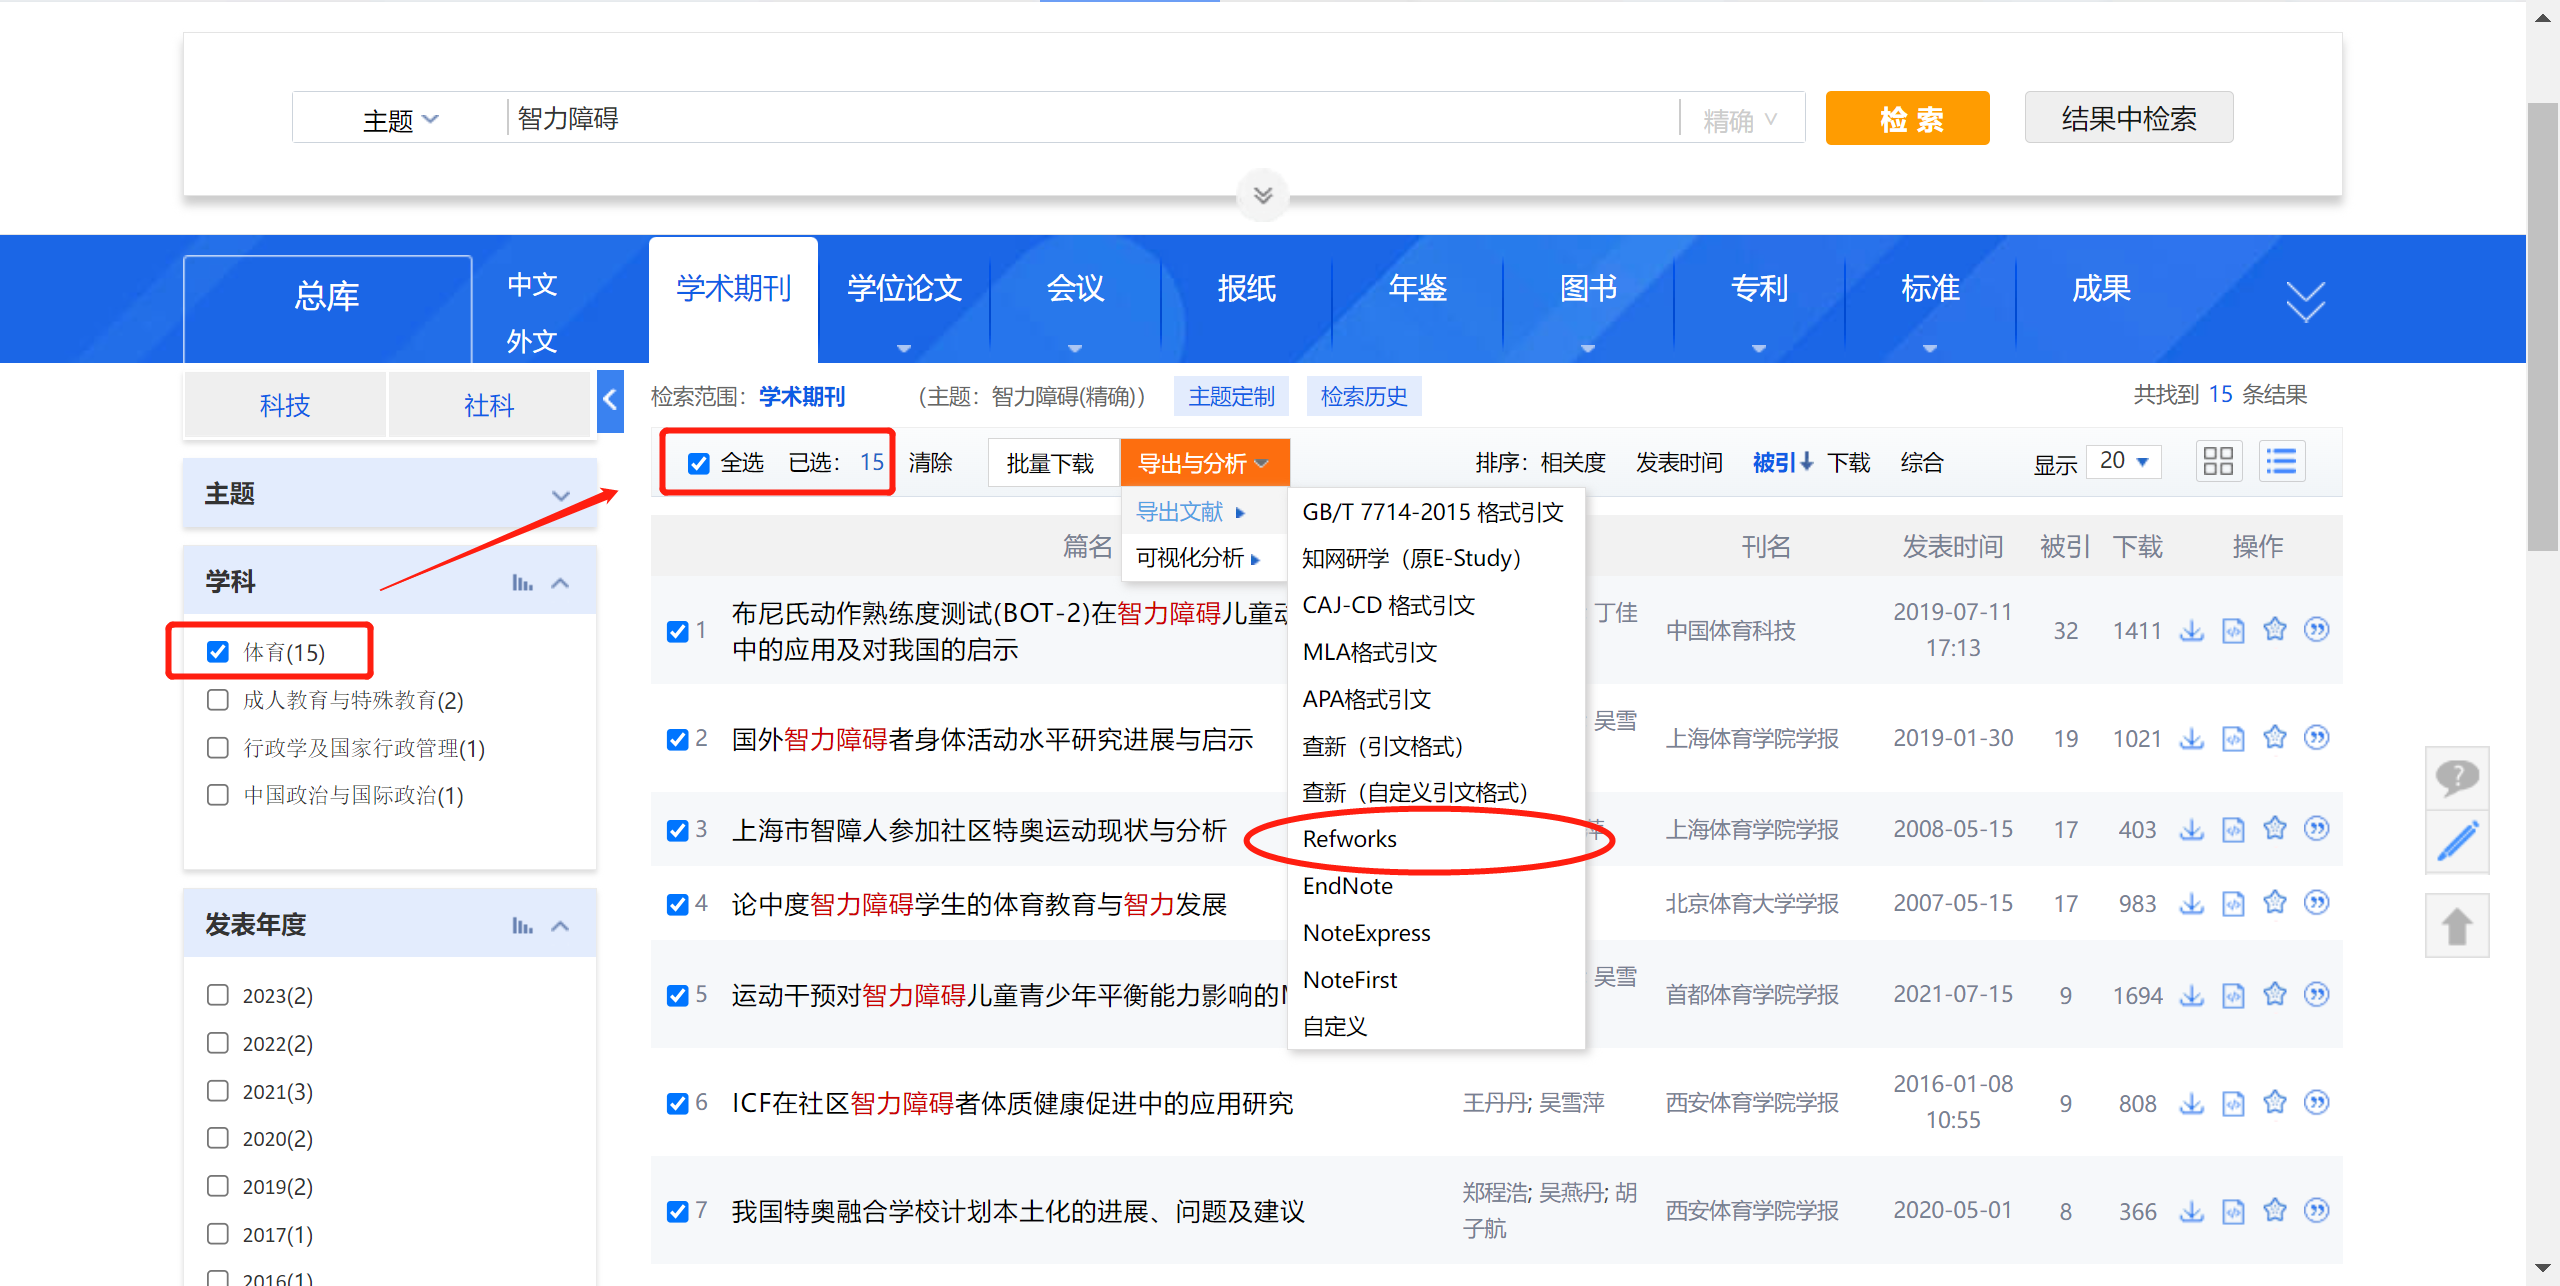Viewport: 2560px width, 1286px height.
Task: Open the 学科 bar chart statistics icon
Action: (523, 581)
